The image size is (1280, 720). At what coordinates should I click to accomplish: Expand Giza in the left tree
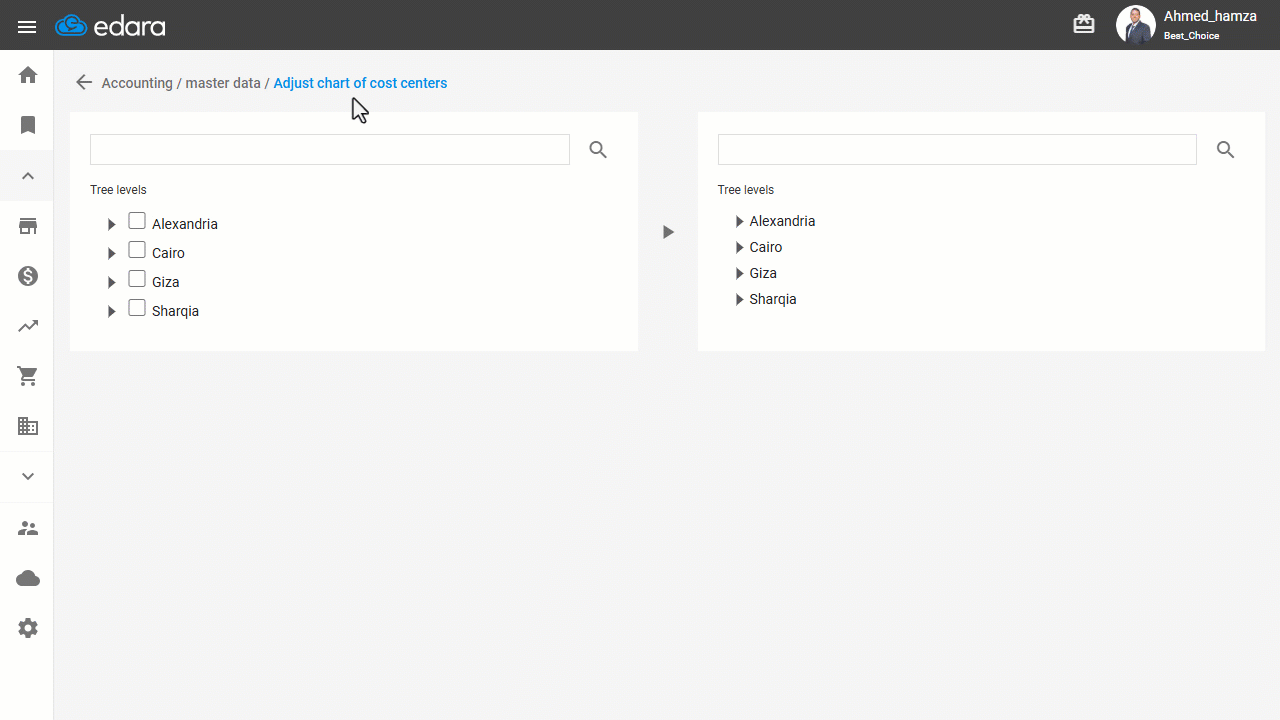(x=112, y=283)
